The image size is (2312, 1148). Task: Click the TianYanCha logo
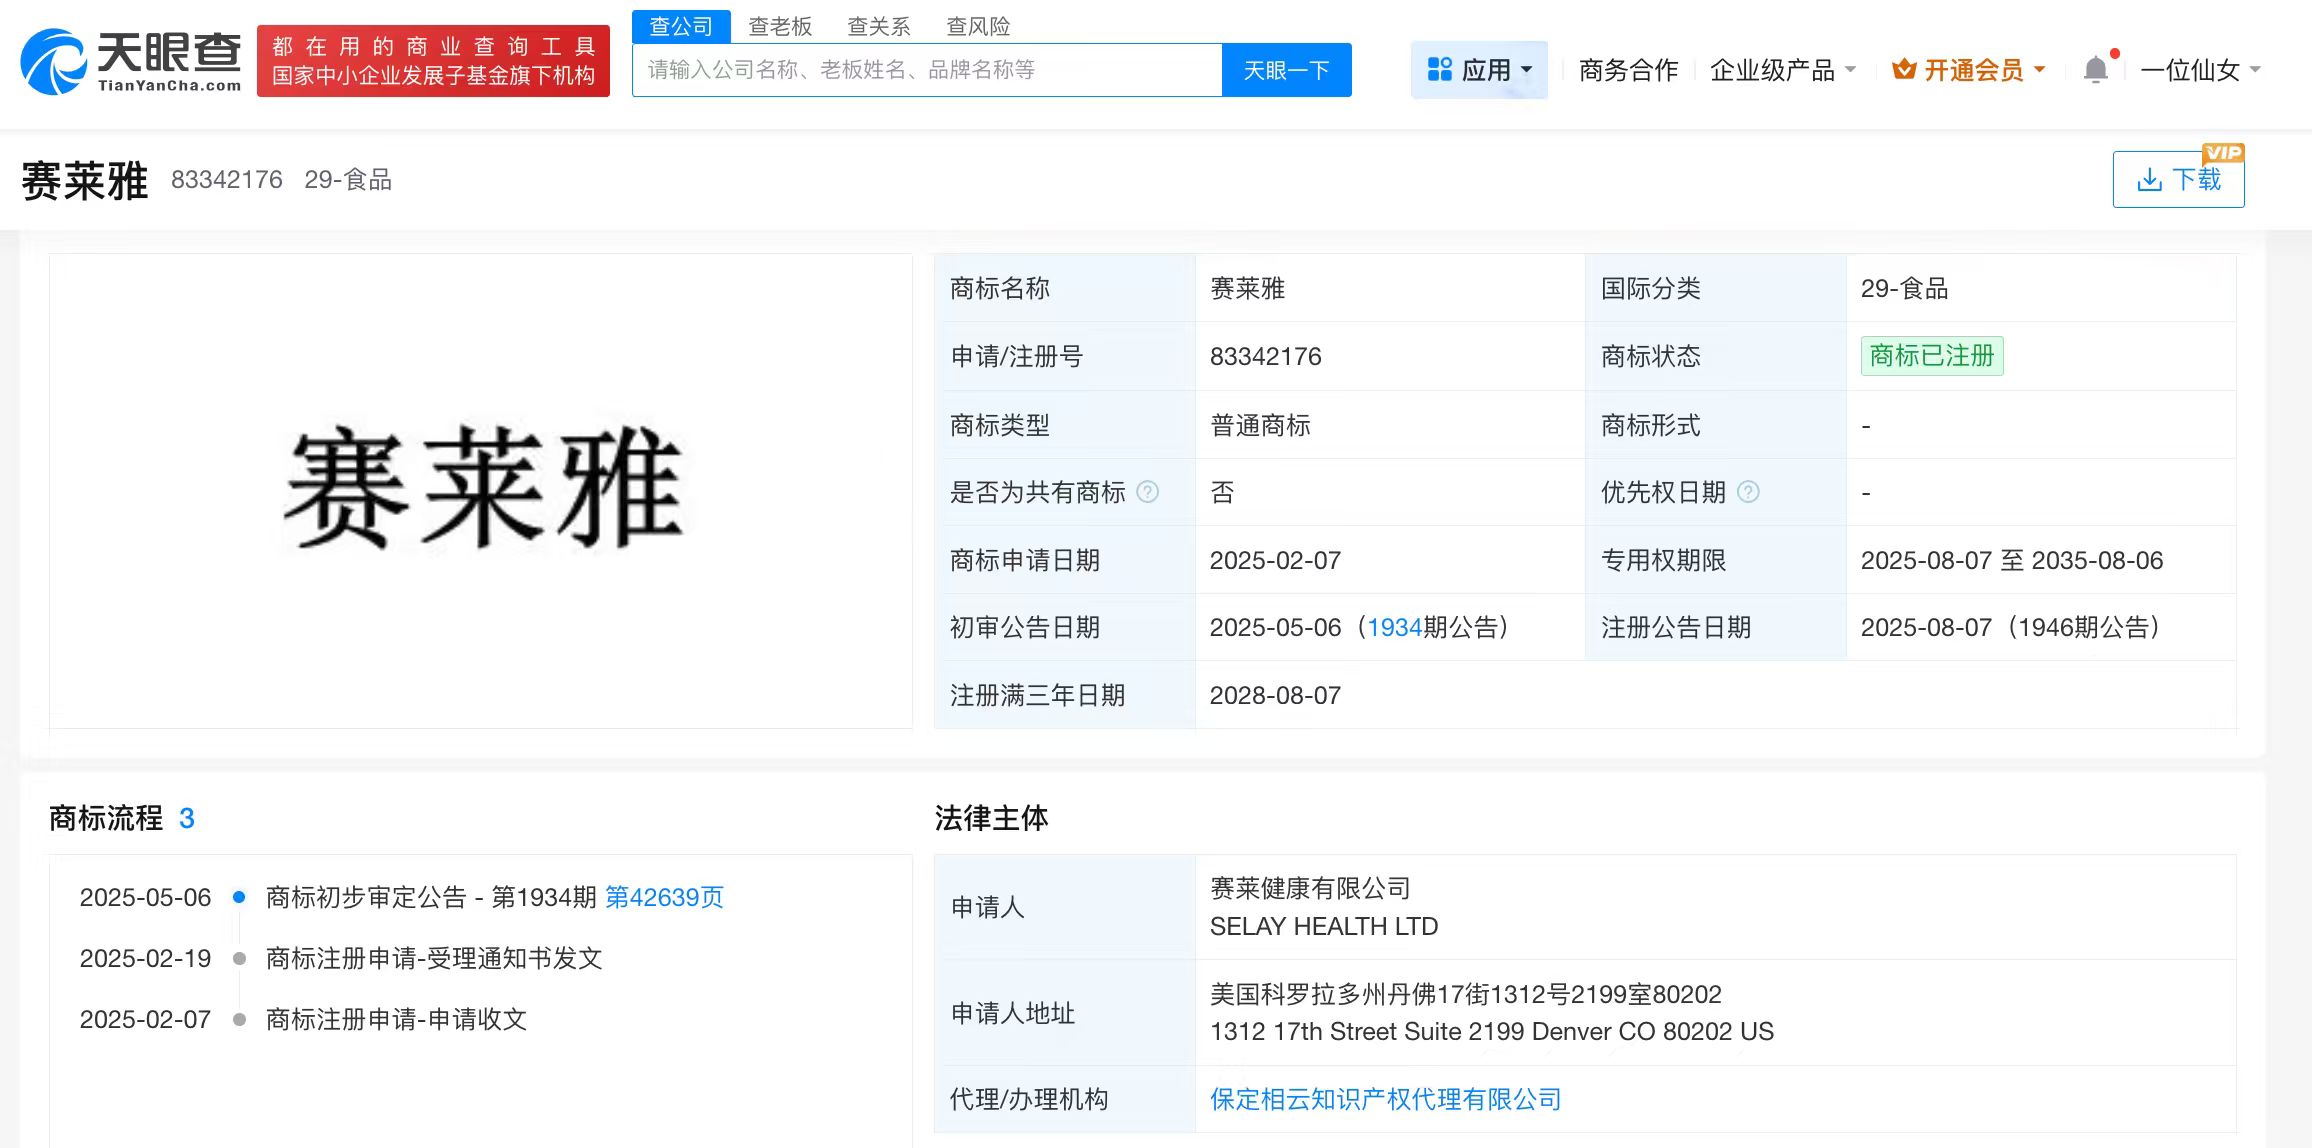pos(131,62)
